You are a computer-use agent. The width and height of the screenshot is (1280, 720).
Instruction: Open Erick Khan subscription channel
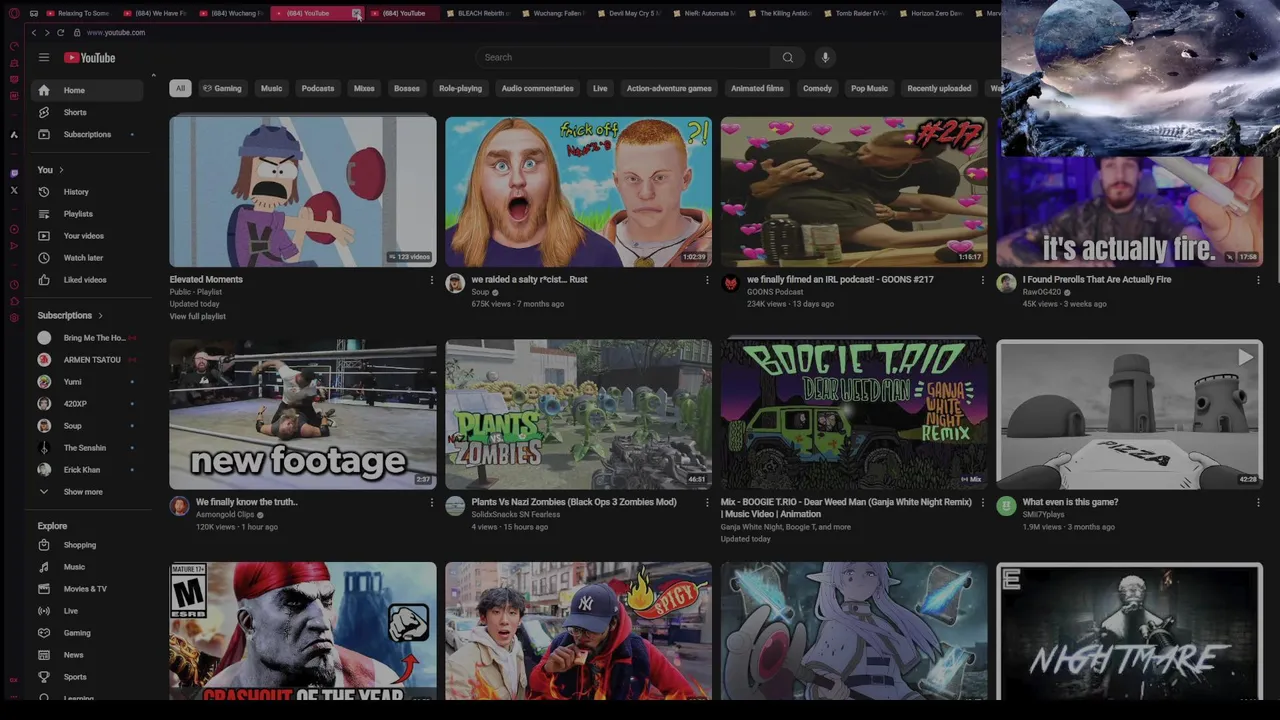87,470
